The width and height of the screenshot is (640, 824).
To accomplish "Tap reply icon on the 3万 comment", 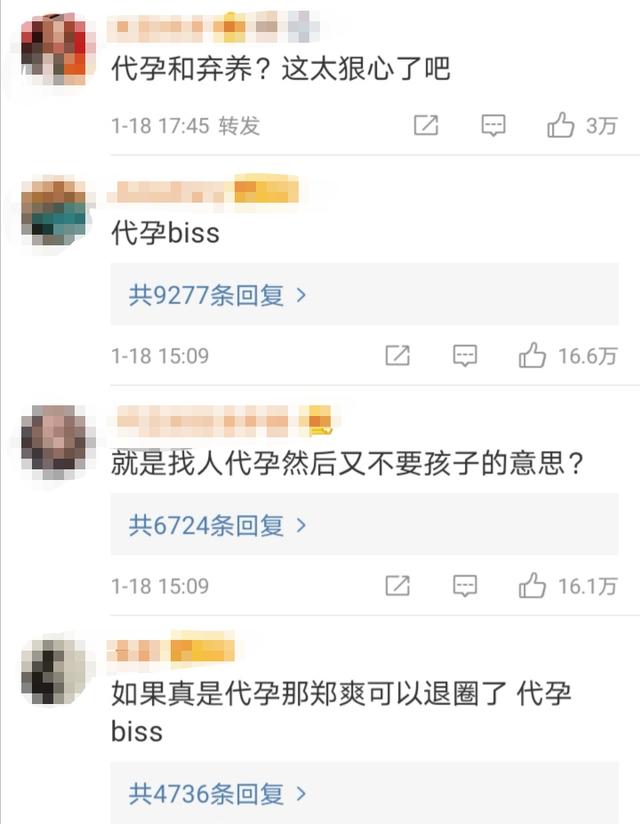I will (493, 126).
